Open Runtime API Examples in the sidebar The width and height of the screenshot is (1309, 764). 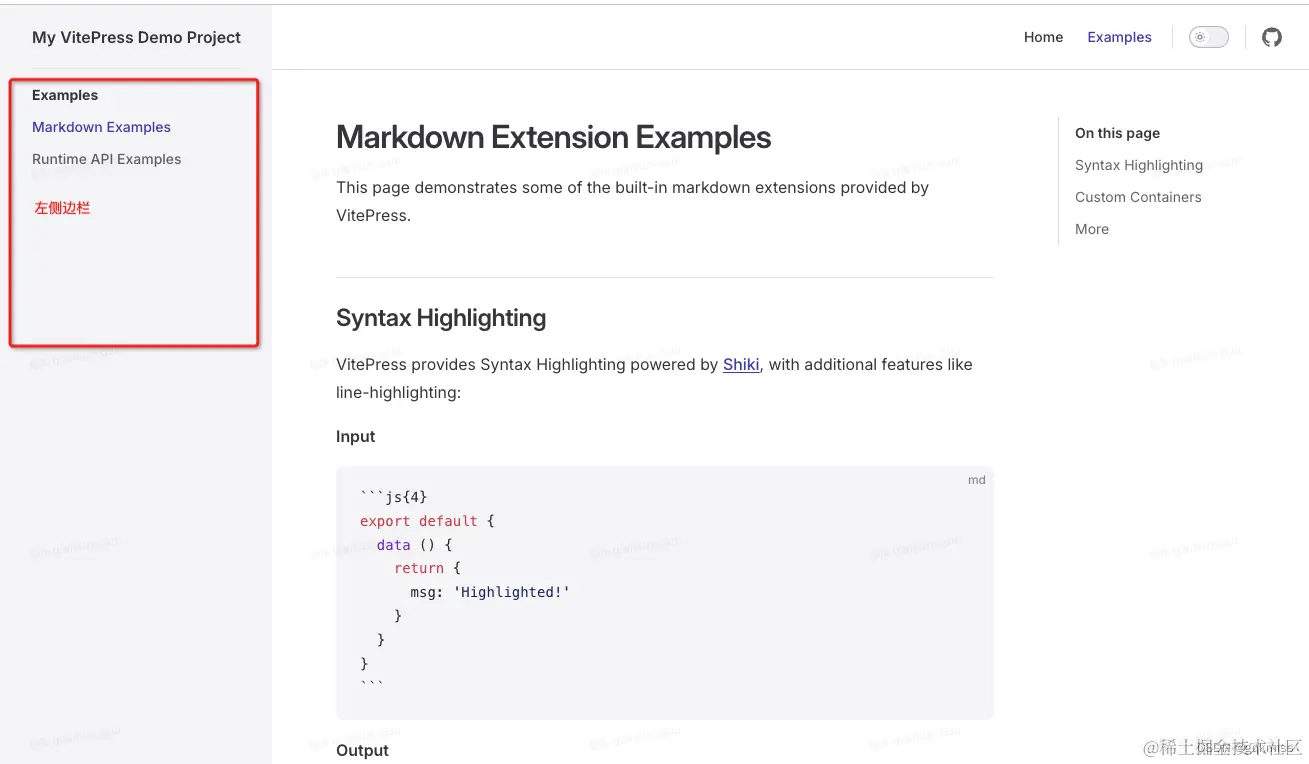pyautogui.click(x=106, y=159)
